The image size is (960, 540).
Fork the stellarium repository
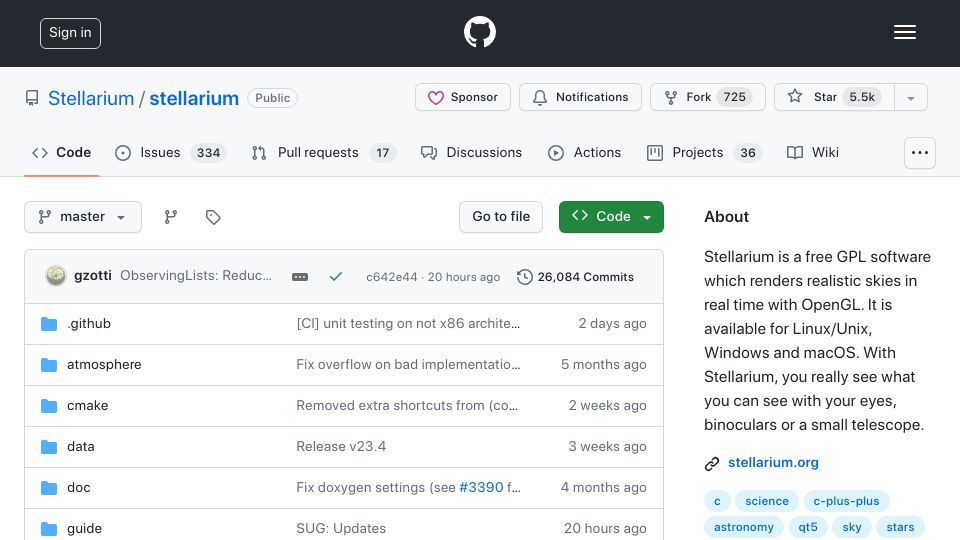[708, 97]
